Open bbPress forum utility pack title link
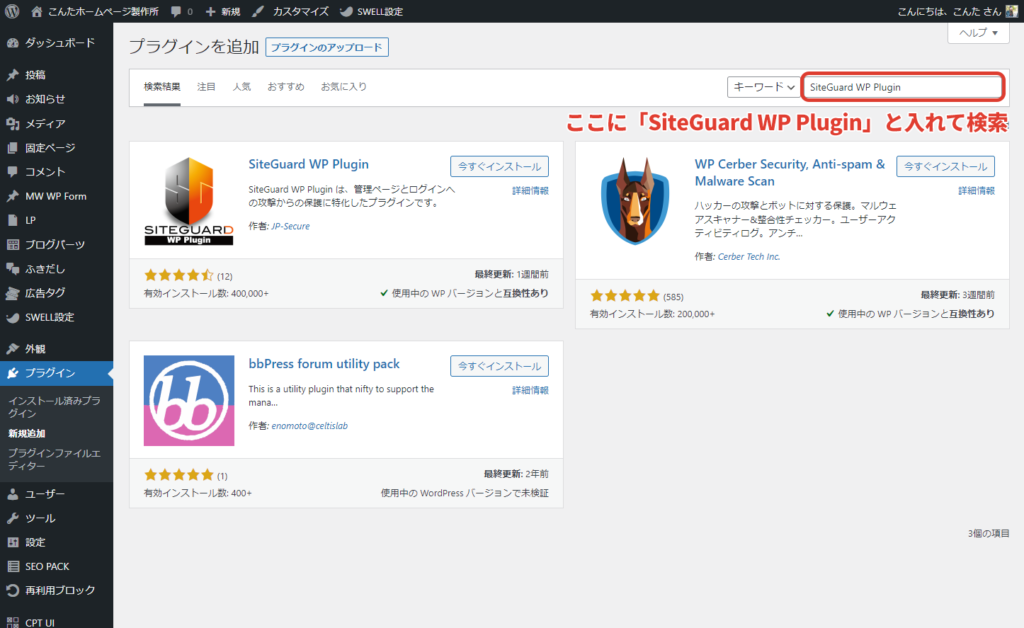The height and width of the screenshot is (628, 1024). pyautogui.click(x=324, y=364)
